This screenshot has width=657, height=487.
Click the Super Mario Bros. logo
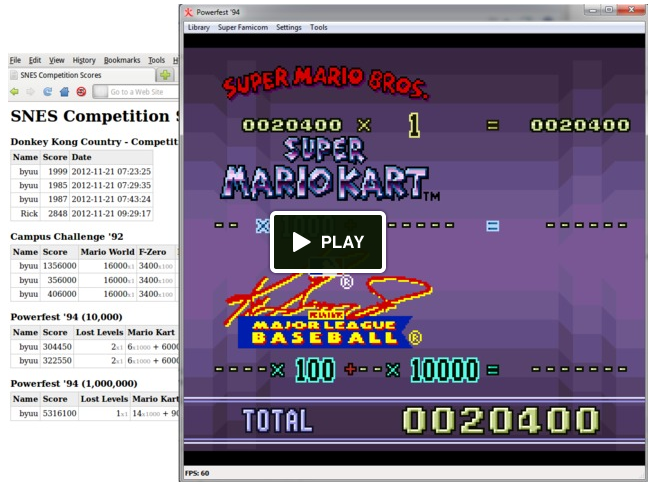[325, 82]
